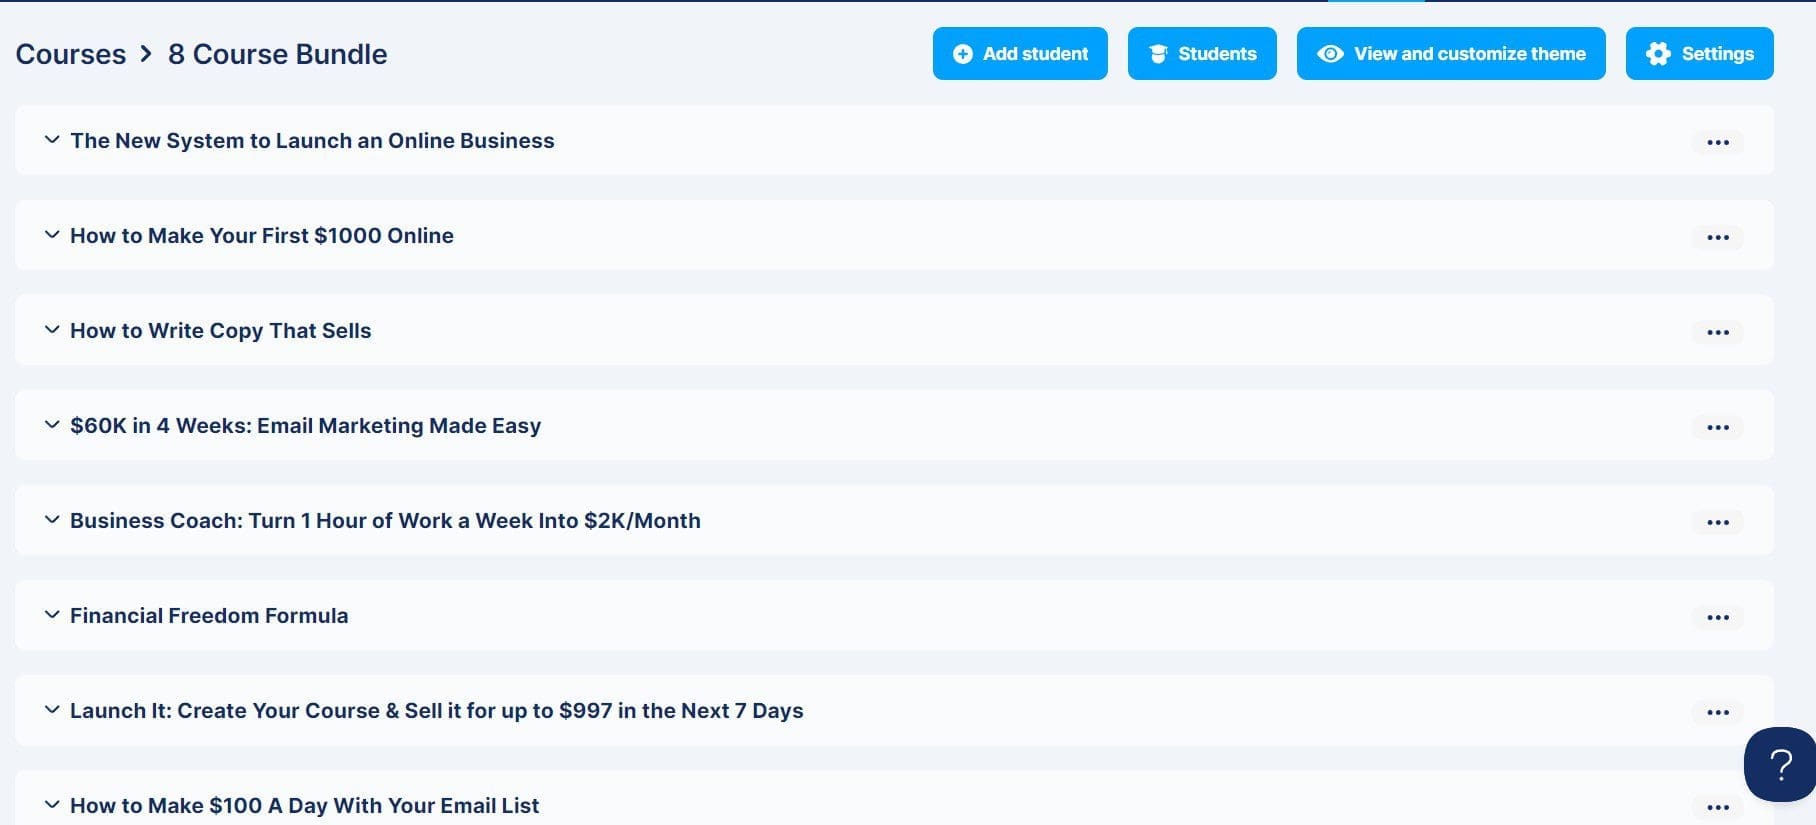The height and width of the screenshot is (825, 1816).
Task: Expand $60K in 4 Weeks: Email Marketing section
Action: point(52,425)
